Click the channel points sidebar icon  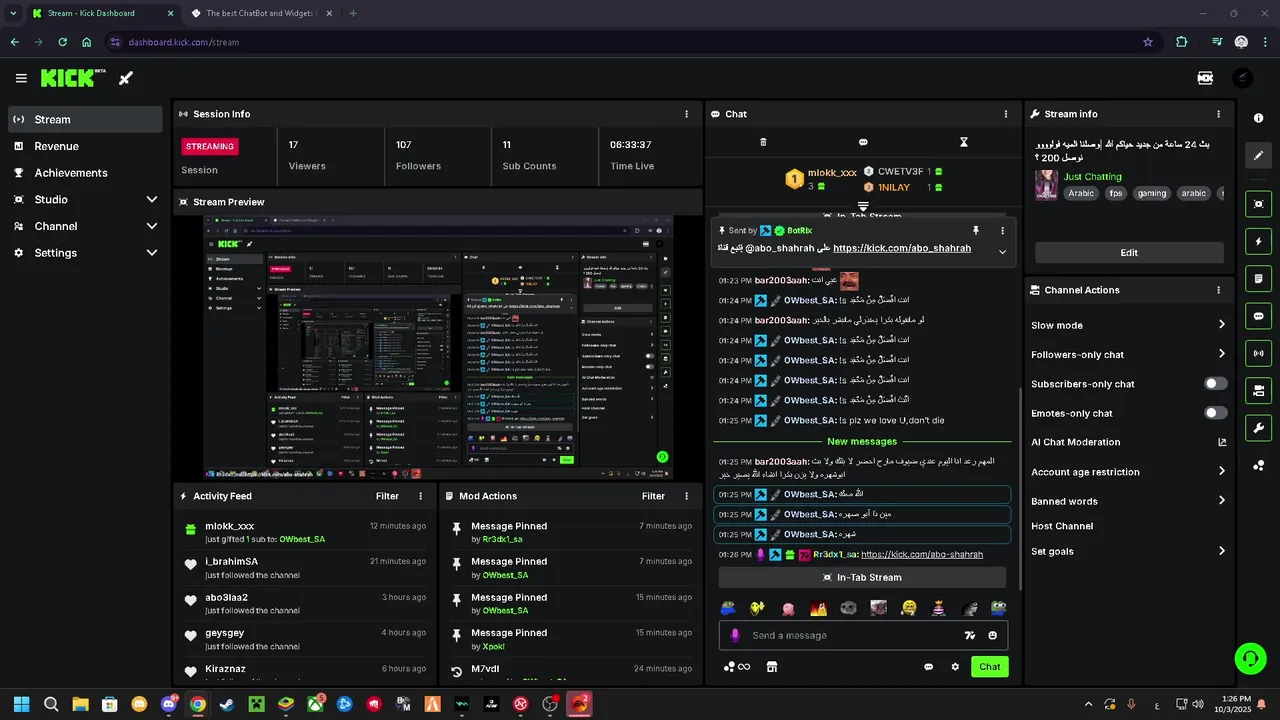click(1258, 466)
